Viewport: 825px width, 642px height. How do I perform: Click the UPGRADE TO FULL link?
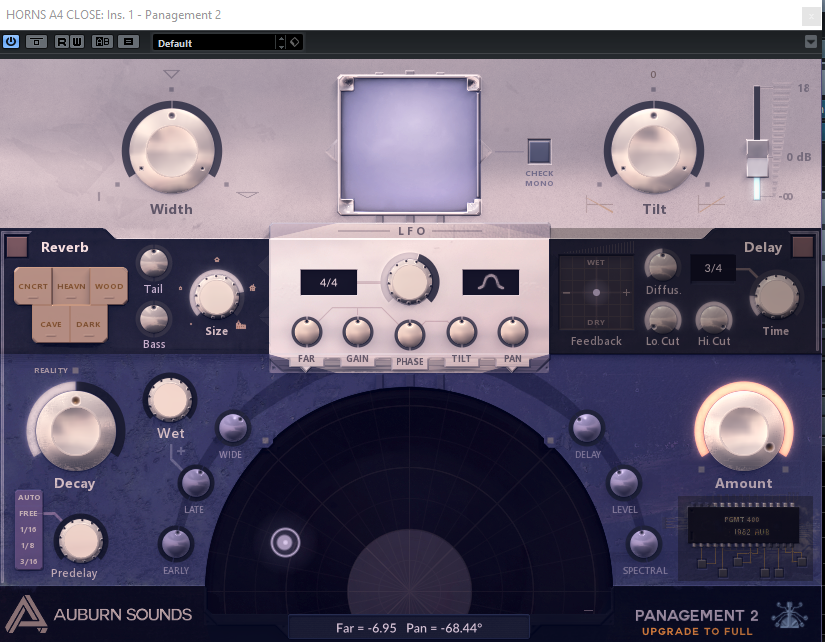(697, 631)
